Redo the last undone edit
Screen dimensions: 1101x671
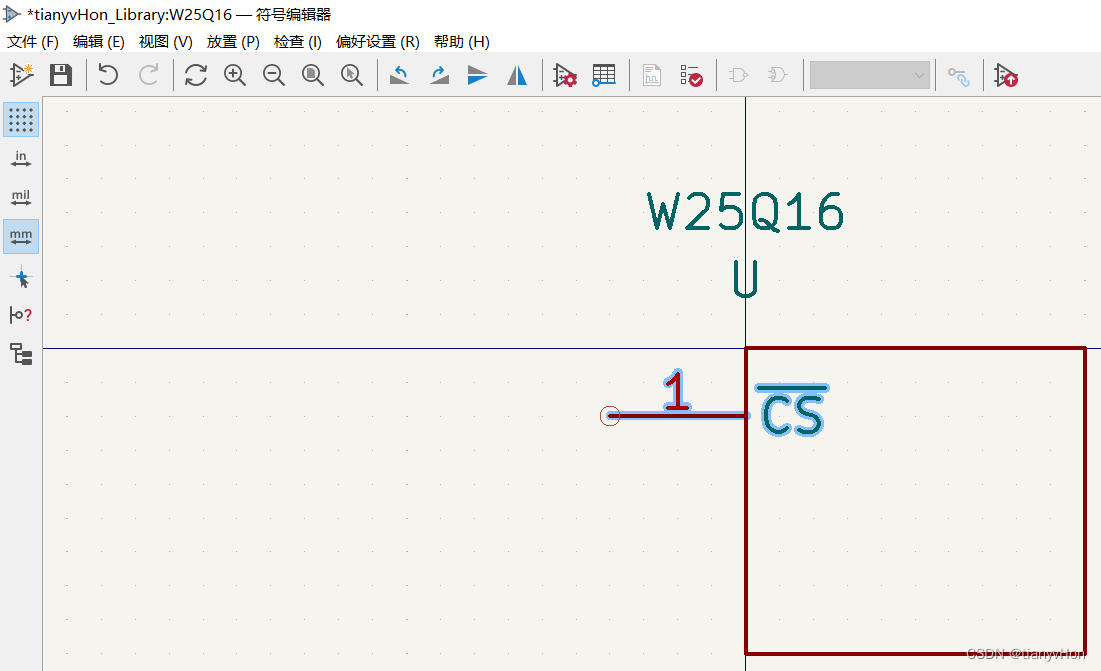(149, 74)
